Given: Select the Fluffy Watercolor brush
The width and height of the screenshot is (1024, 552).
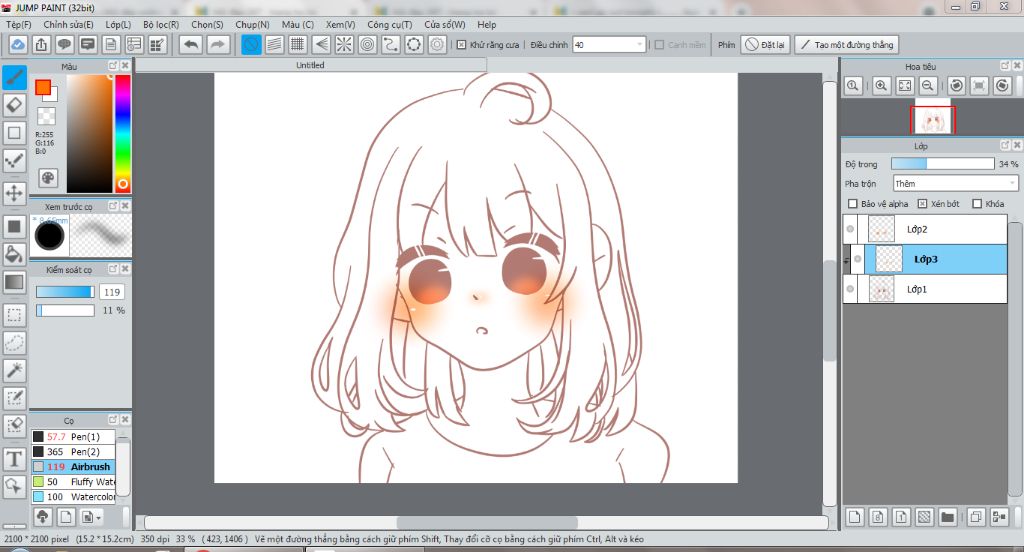Looking at the screenshot, I should [x=74, y=481].
